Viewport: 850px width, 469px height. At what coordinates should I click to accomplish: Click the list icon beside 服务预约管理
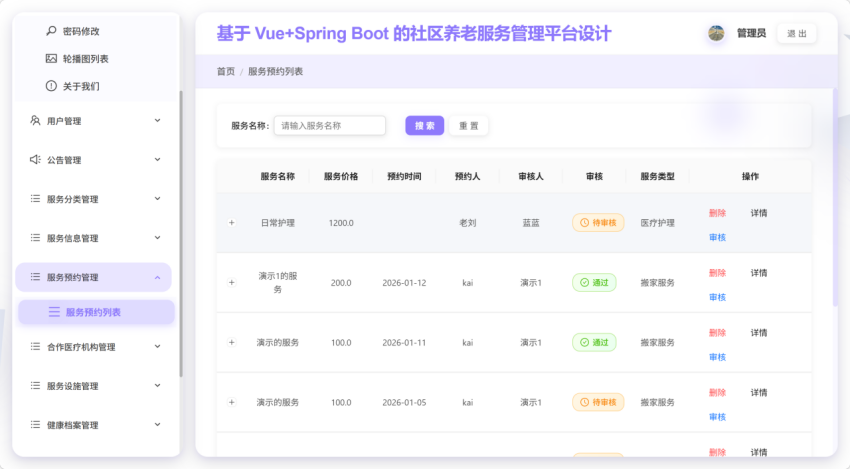[x=35, y=277]
